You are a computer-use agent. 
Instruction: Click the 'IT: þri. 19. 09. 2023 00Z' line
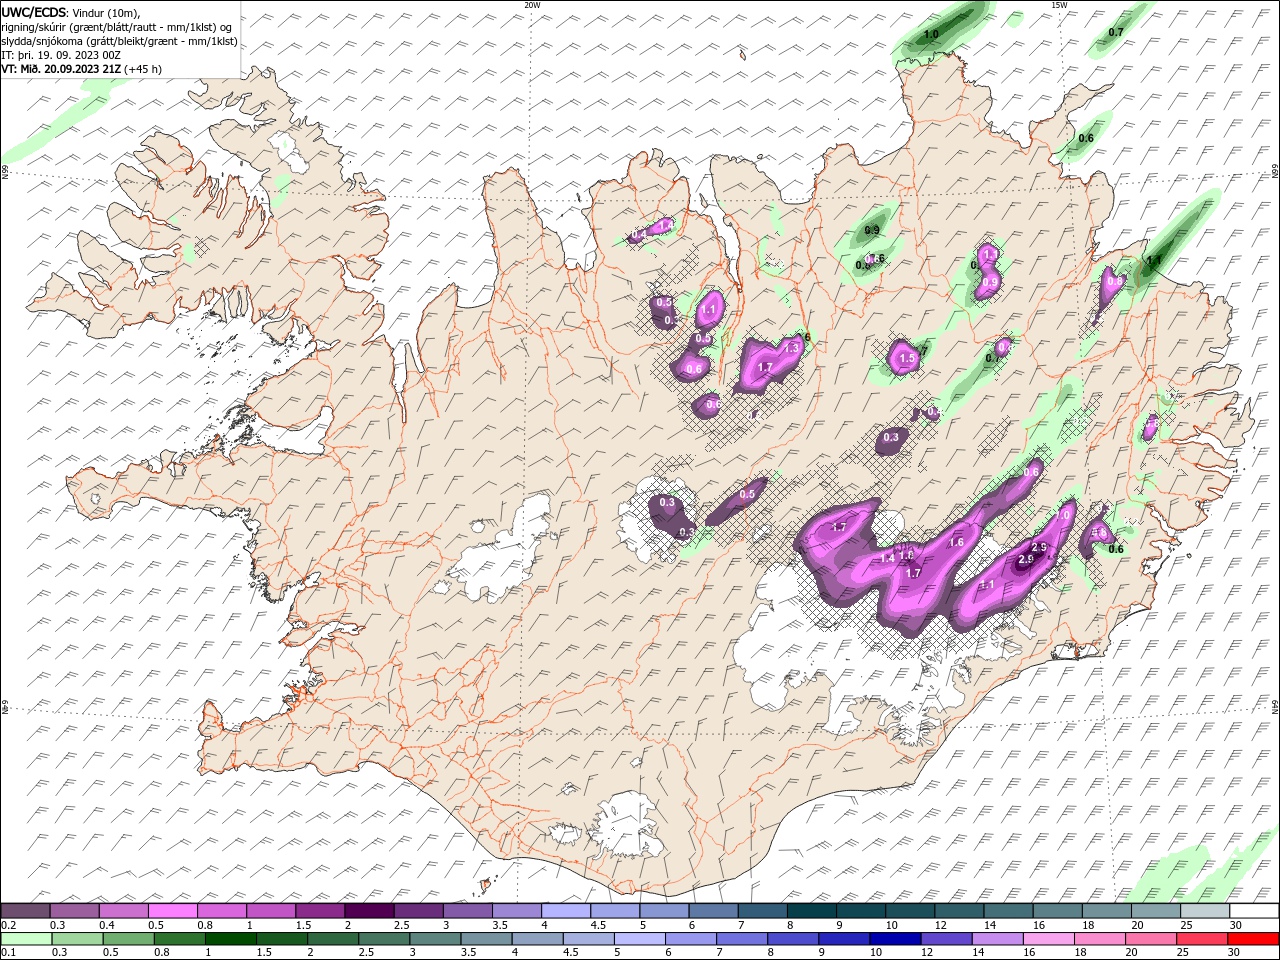[61, 55]
